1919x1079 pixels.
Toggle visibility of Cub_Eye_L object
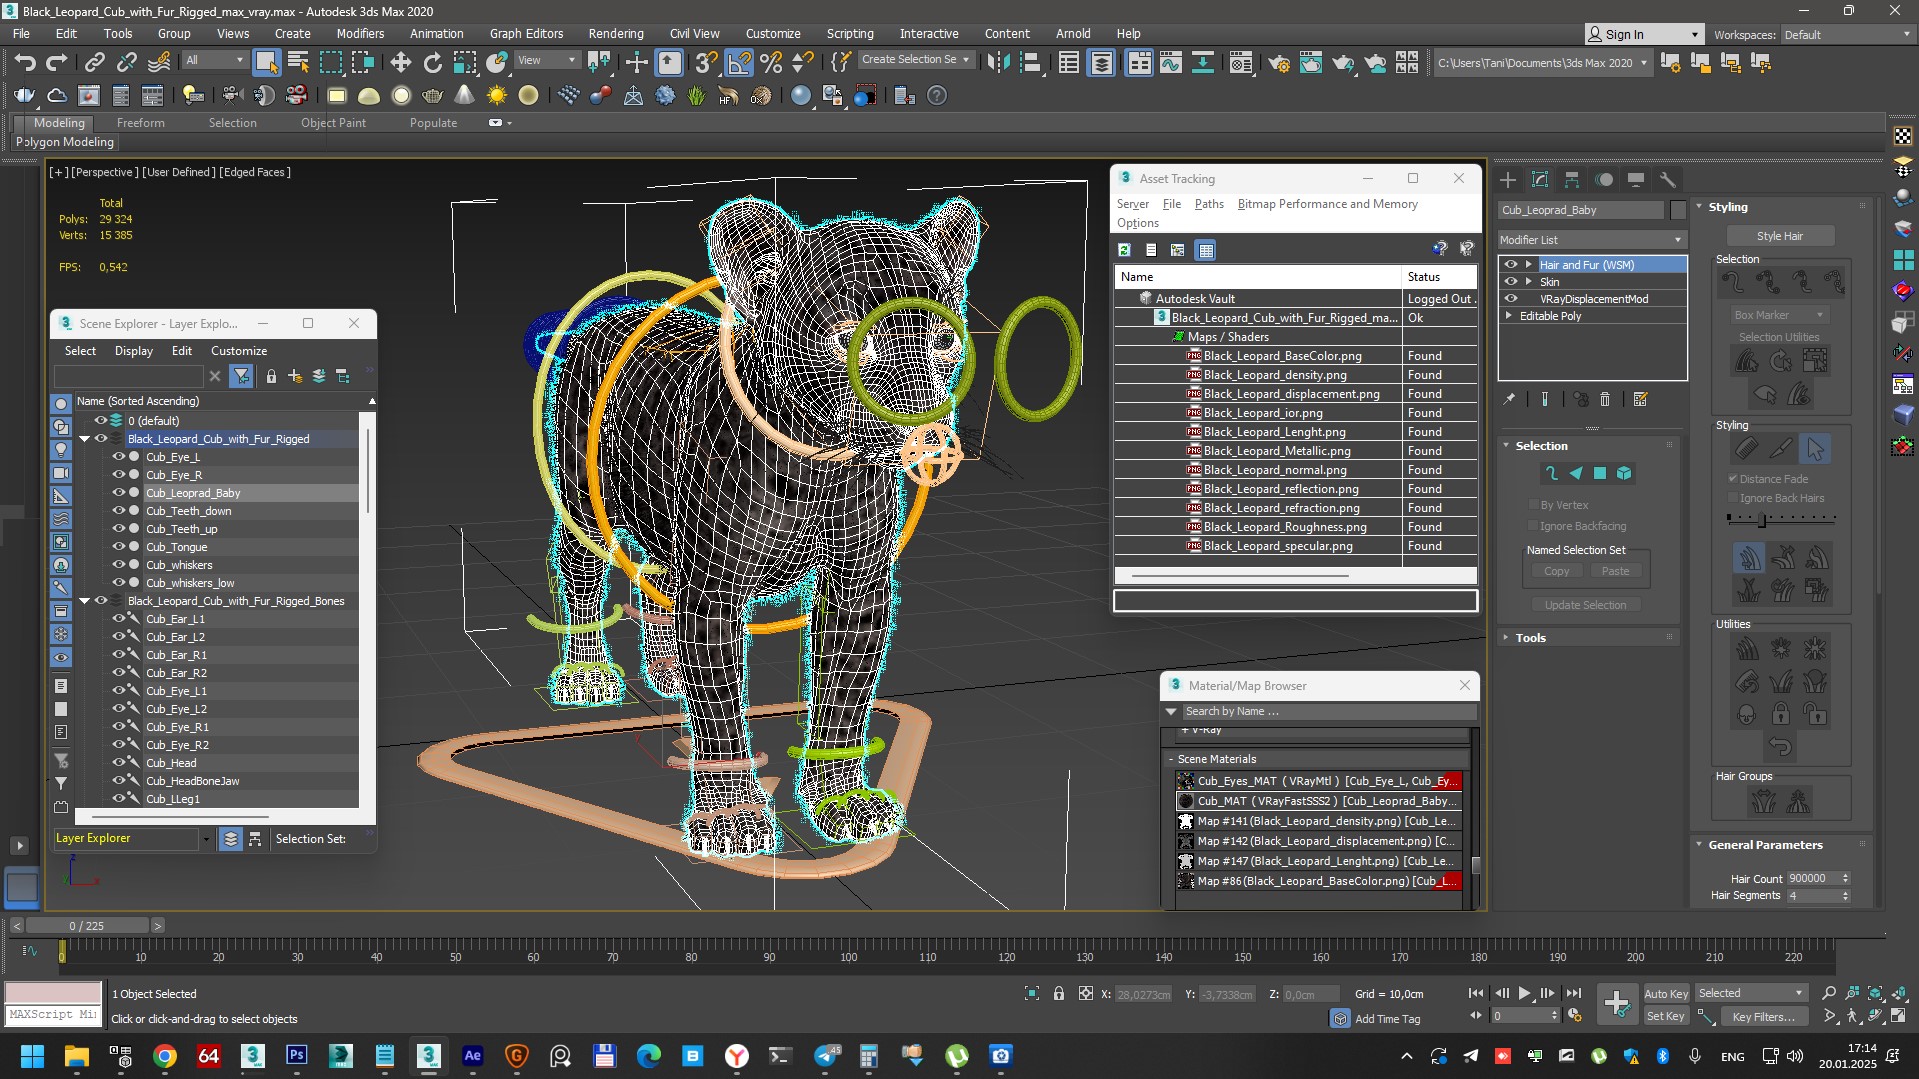118,457
